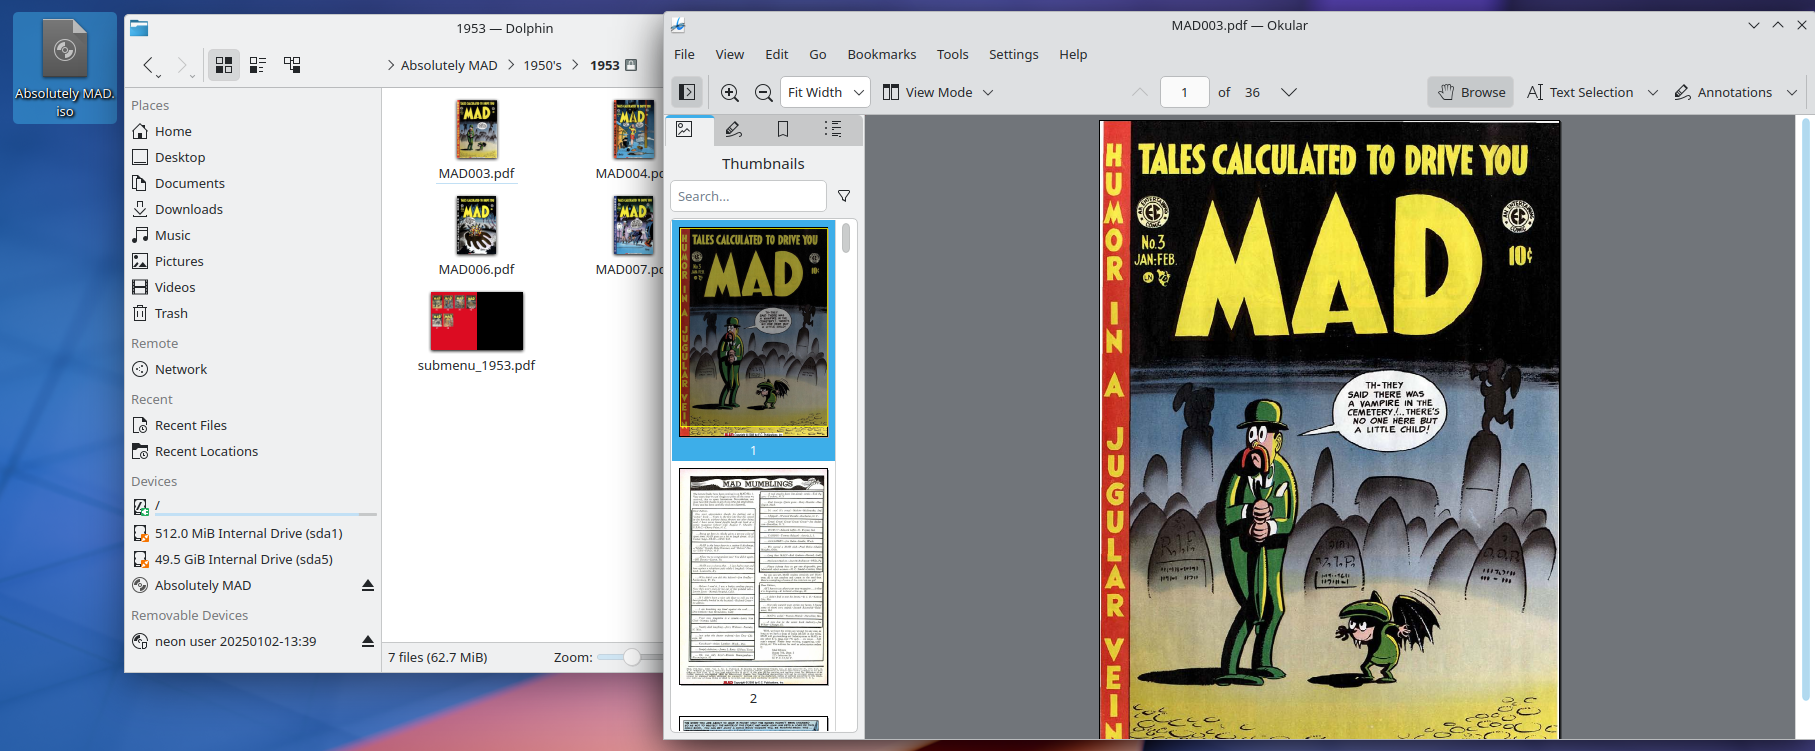Switch Dolphin to Compact view mode
1815x751 pixels.
pyautogui.click(x=258, y=65)
